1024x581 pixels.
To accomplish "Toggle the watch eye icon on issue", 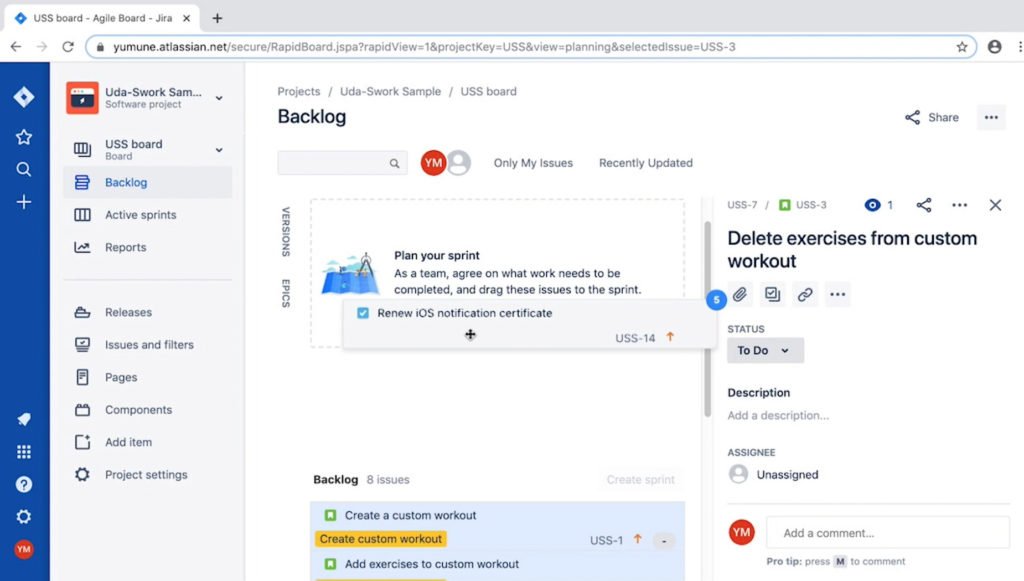I will point(872,205).
